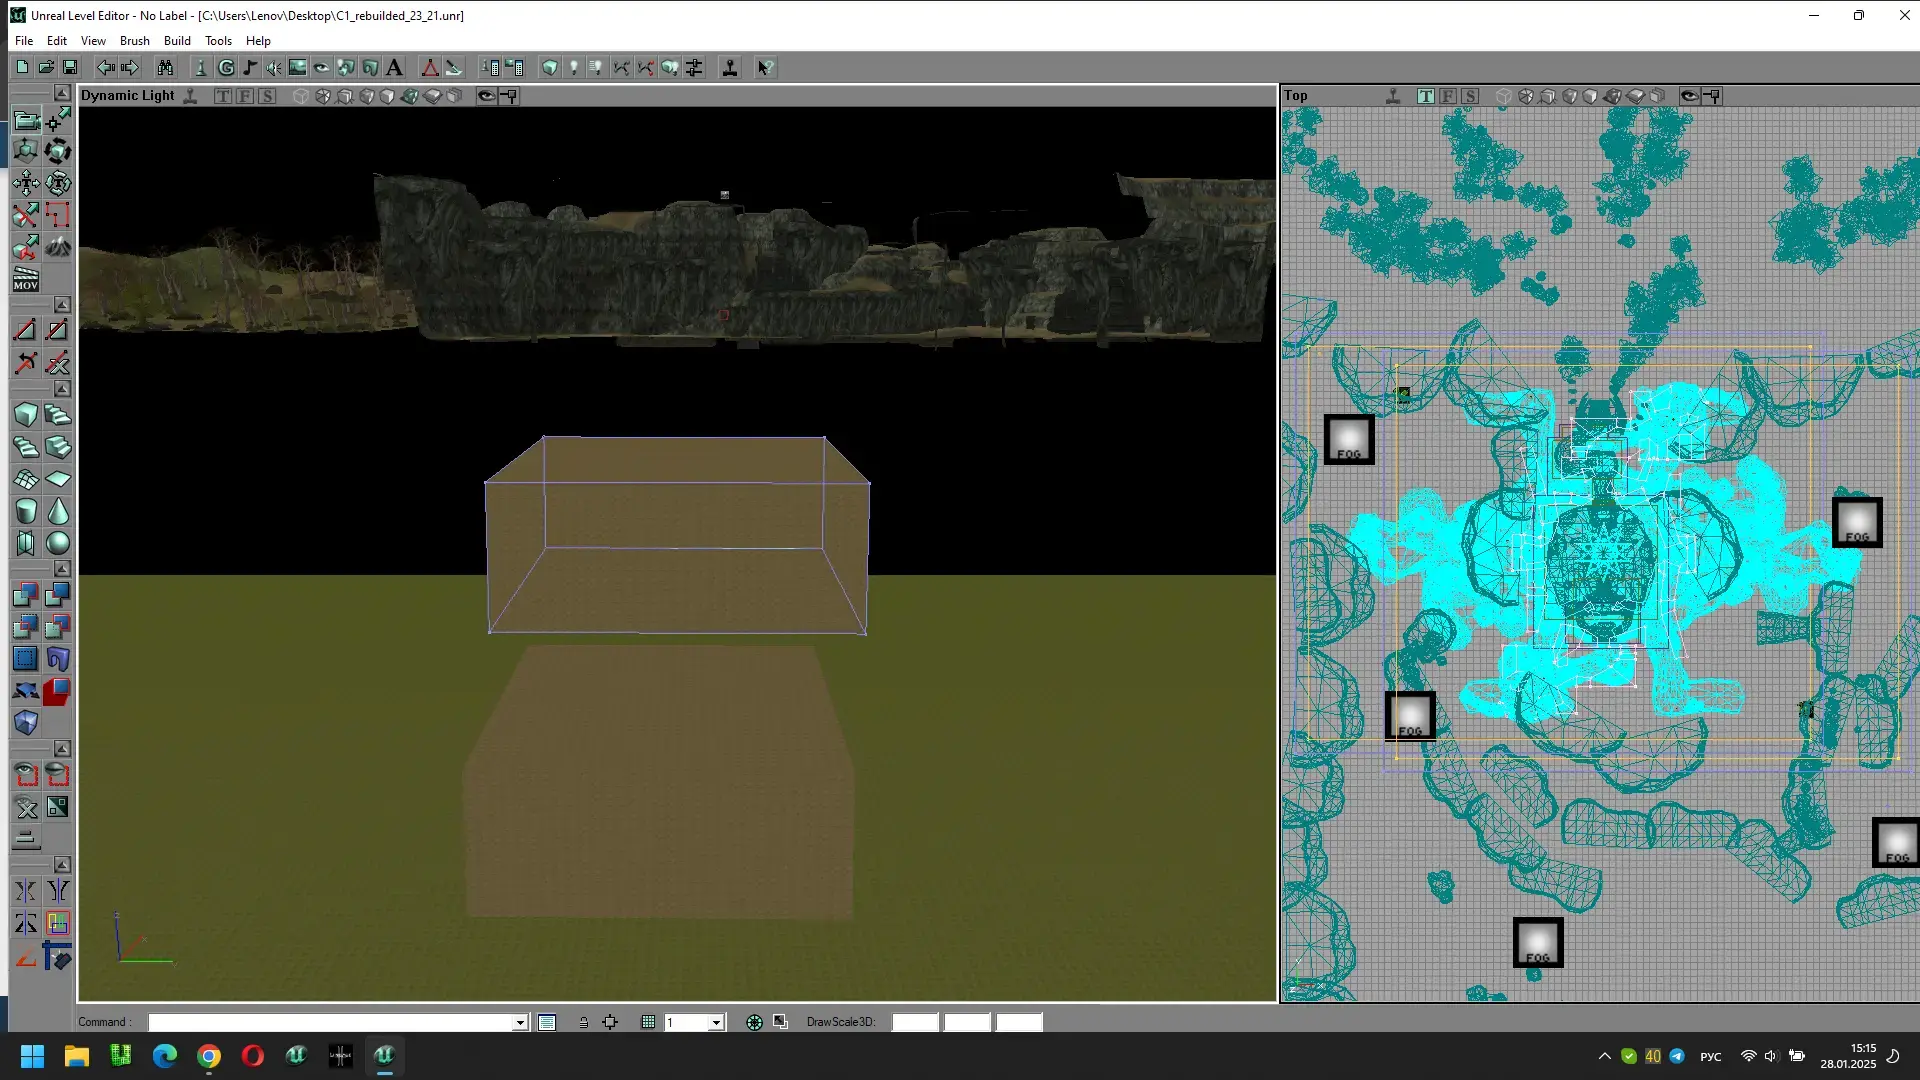Image resolution: width=1920 pixels, height=1080 pixels.
Task: Open the Command history dropdown arrow
Action: tap(520, 1022)
